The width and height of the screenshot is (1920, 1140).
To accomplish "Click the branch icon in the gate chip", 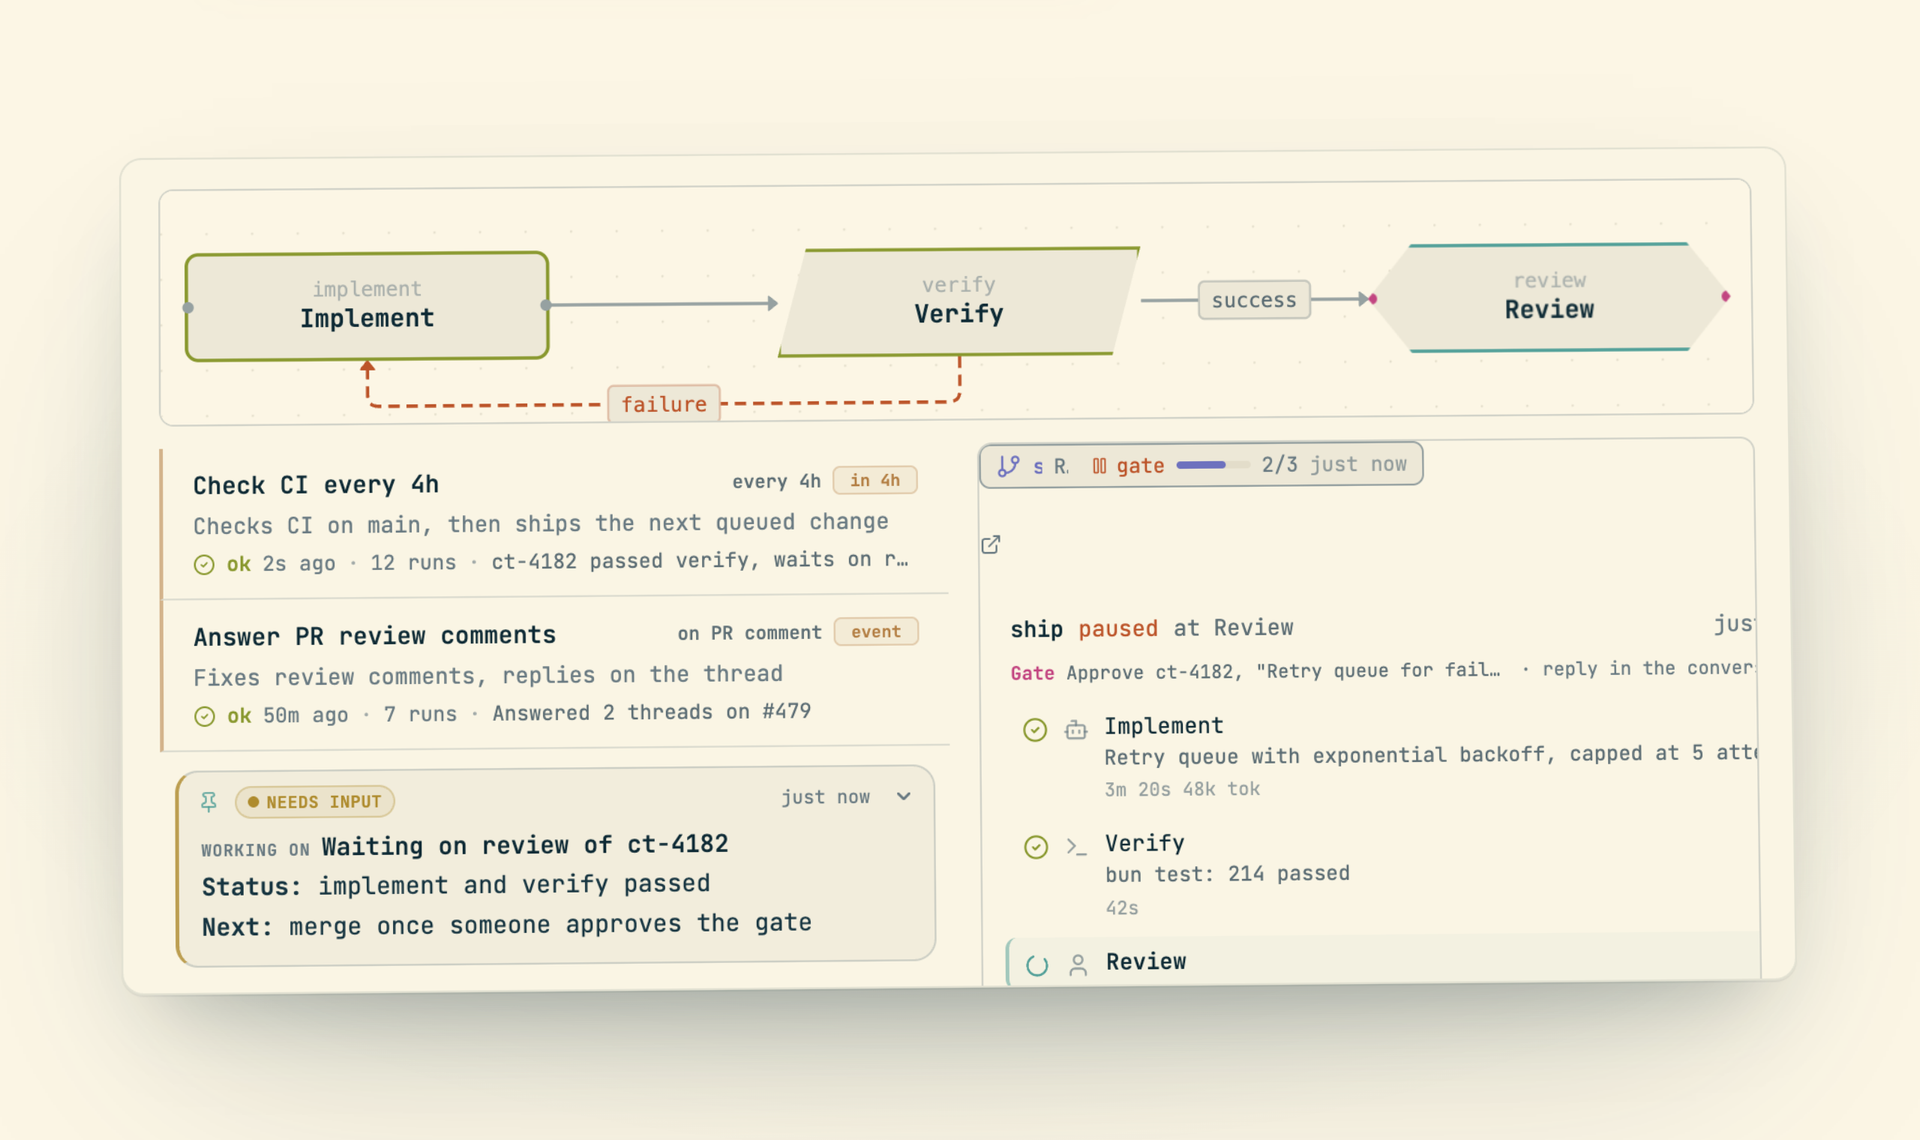I will 1008,466.
